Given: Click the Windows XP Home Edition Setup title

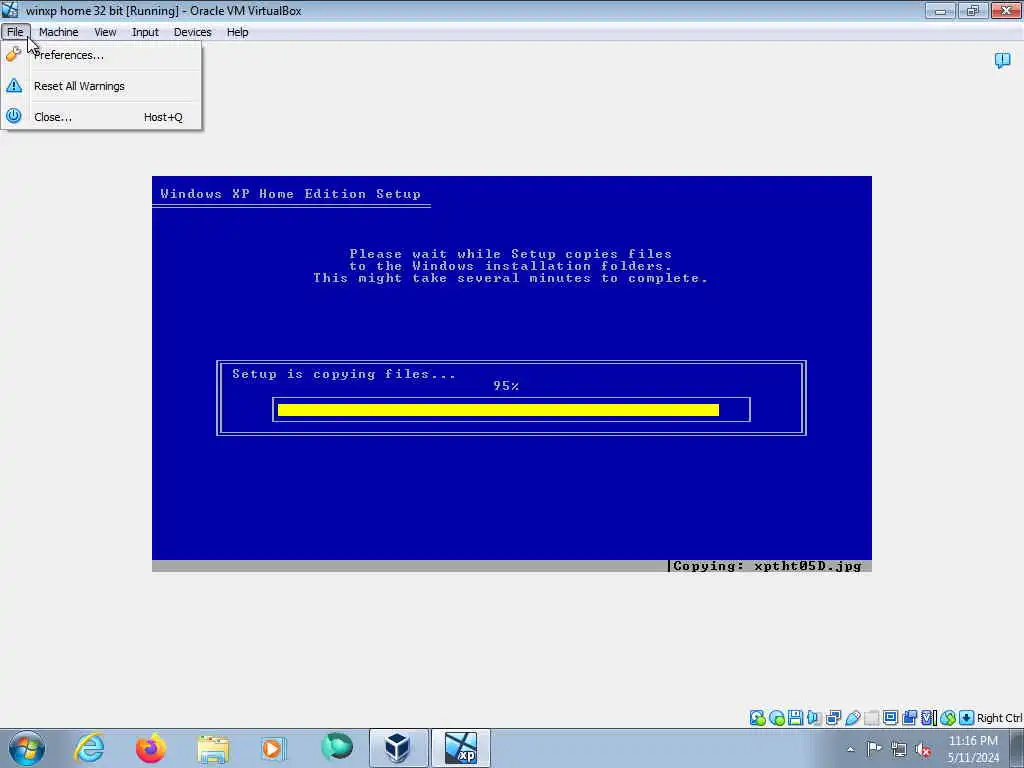Looking at the screenshot, I should [x=291, y=194].
